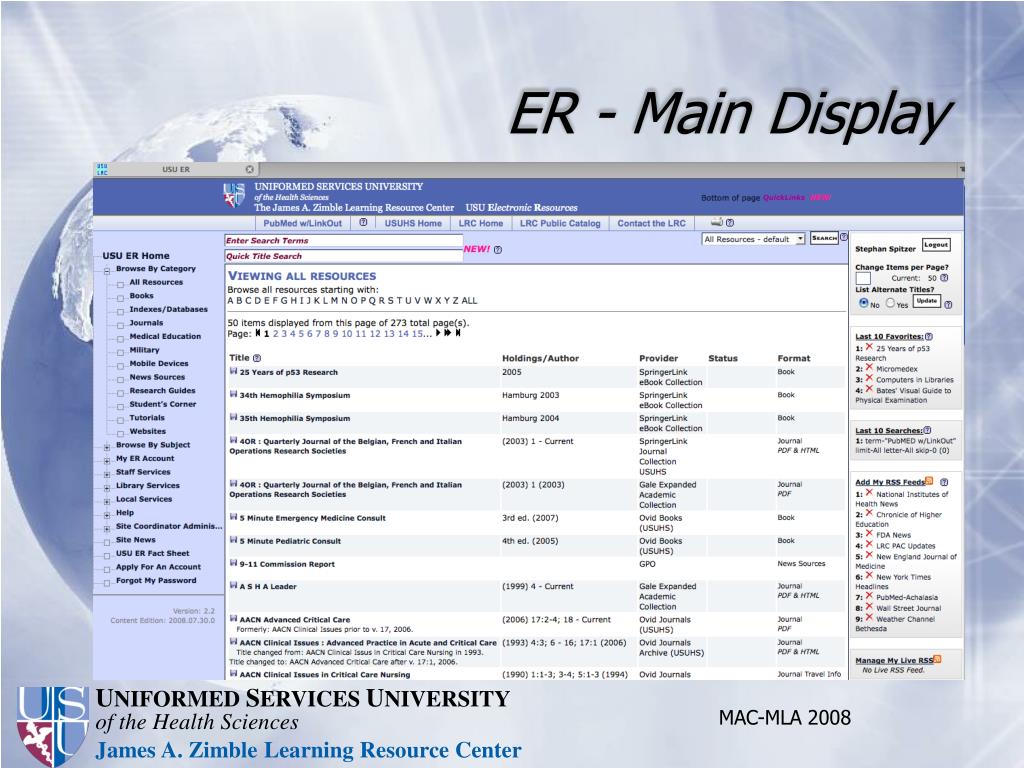Image resolution: width=1024 pixels, height=768 pixels.
Task: Collapse the Browse By Category tree node
Action: tap(106, 270)
